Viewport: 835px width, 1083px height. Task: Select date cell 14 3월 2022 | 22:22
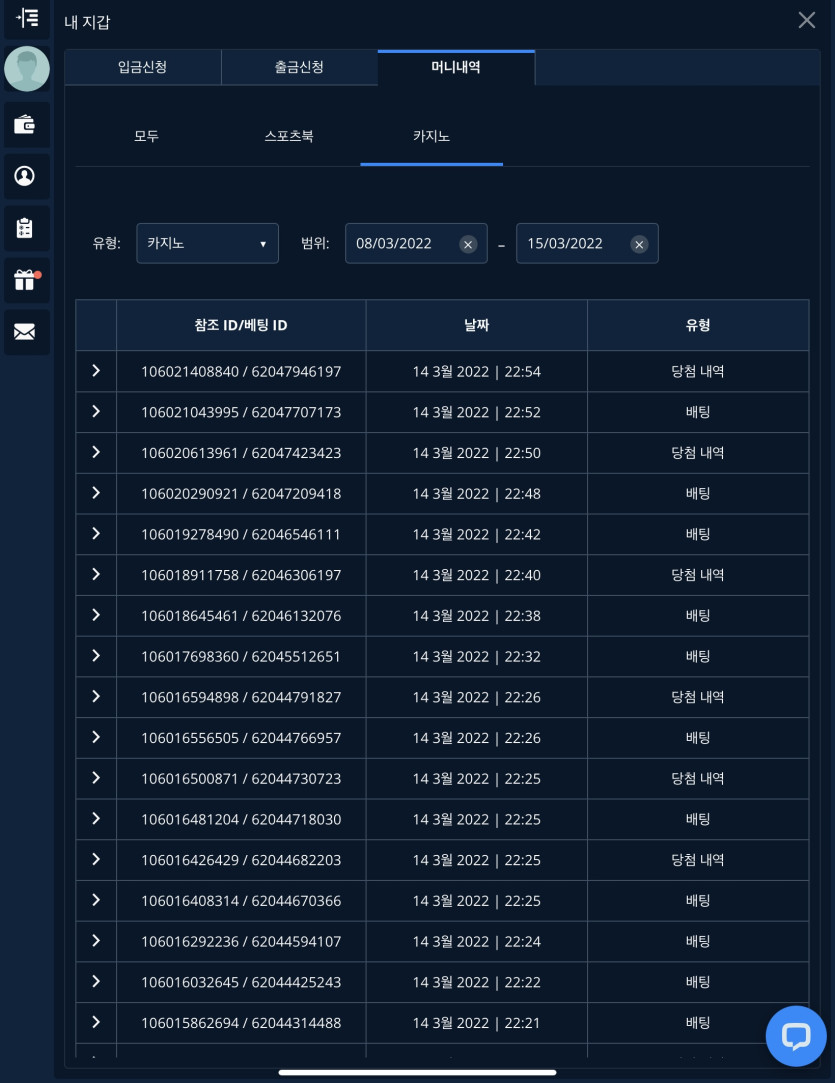point(477,983)
